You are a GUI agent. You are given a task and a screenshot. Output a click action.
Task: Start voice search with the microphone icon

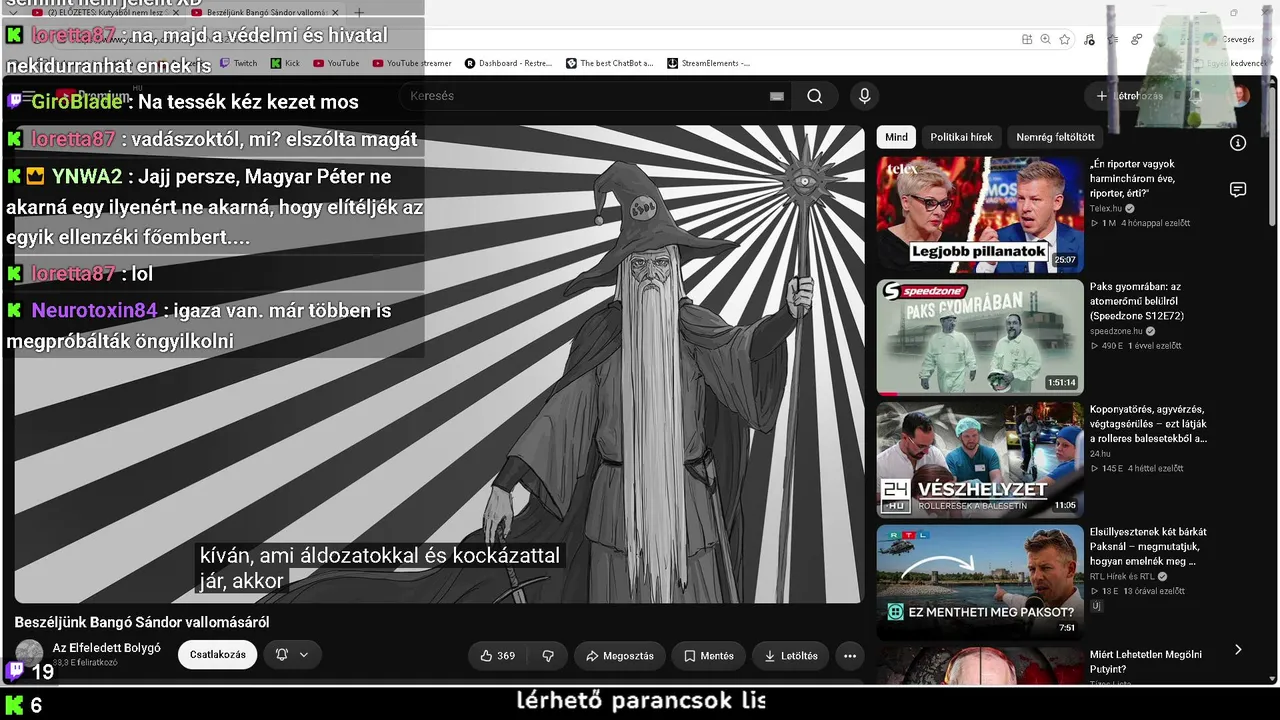click(865, 96)
